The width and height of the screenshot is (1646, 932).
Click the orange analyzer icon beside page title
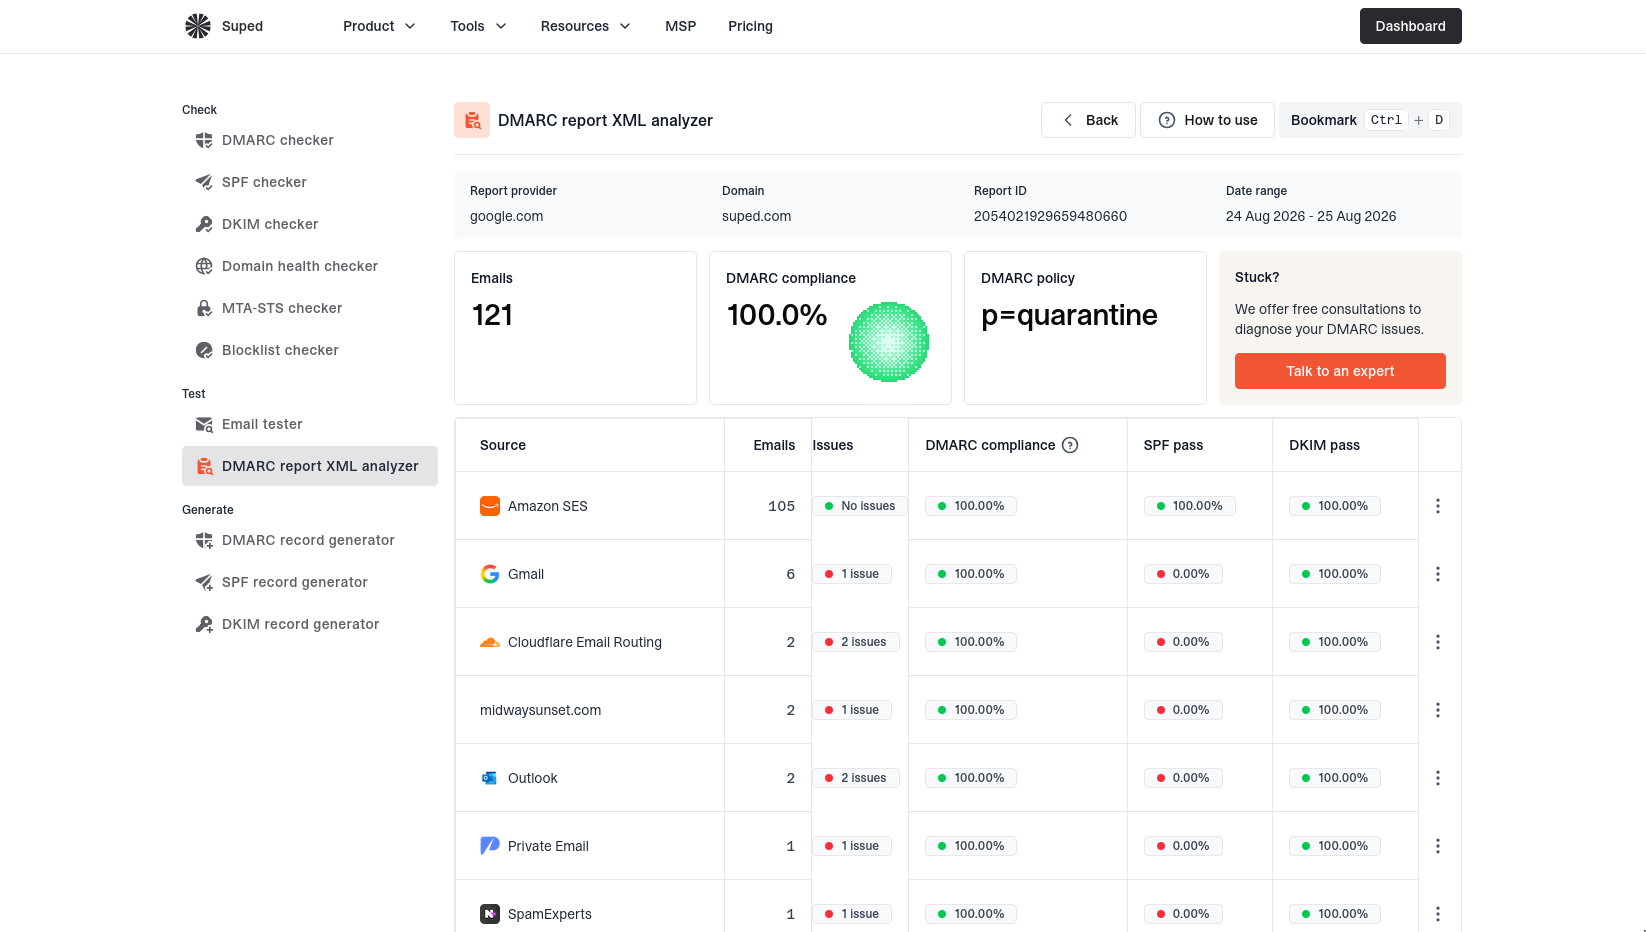(472, 120)
